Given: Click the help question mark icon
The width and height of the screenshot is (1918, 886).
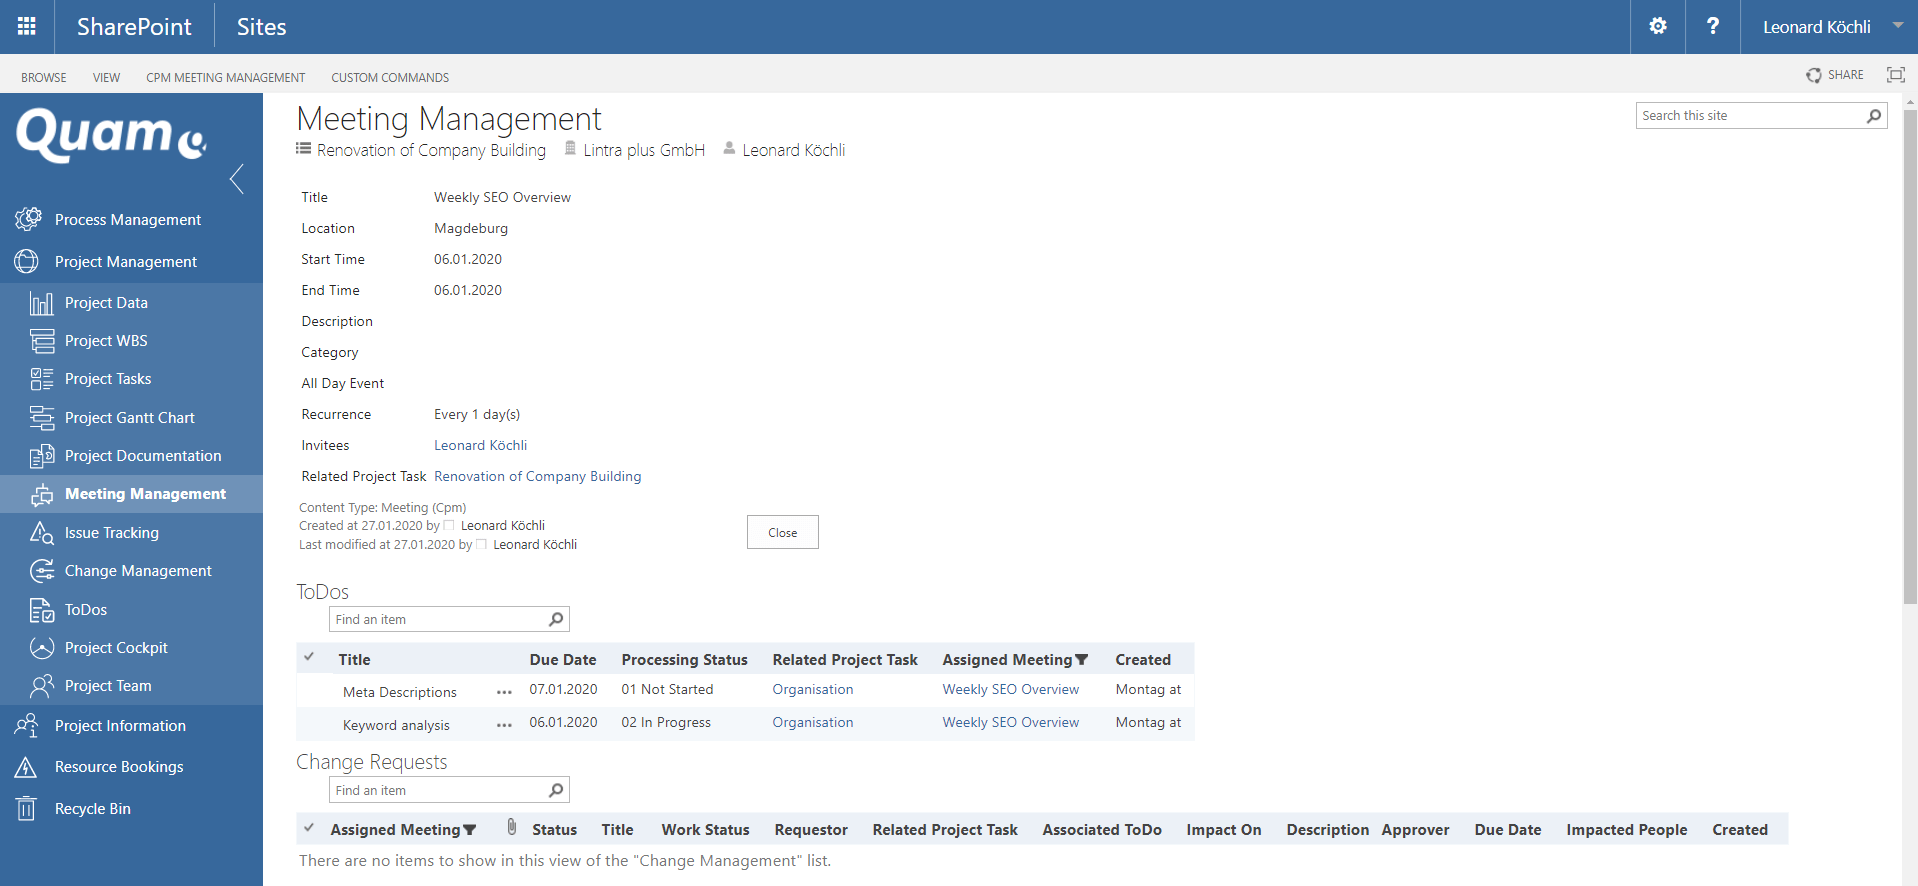Looking at the screenshot, I should coord(1712,27).
